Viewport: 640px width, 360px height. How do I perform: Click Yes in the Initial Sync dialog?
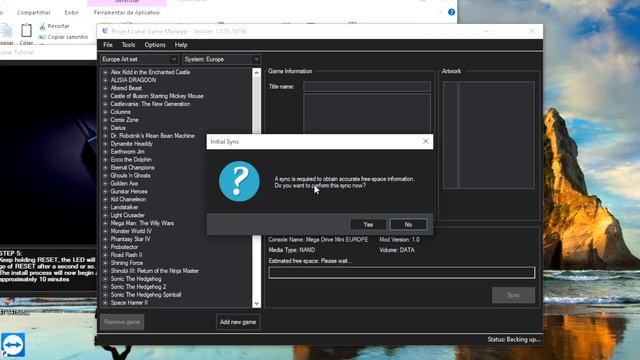coord(368,224)
